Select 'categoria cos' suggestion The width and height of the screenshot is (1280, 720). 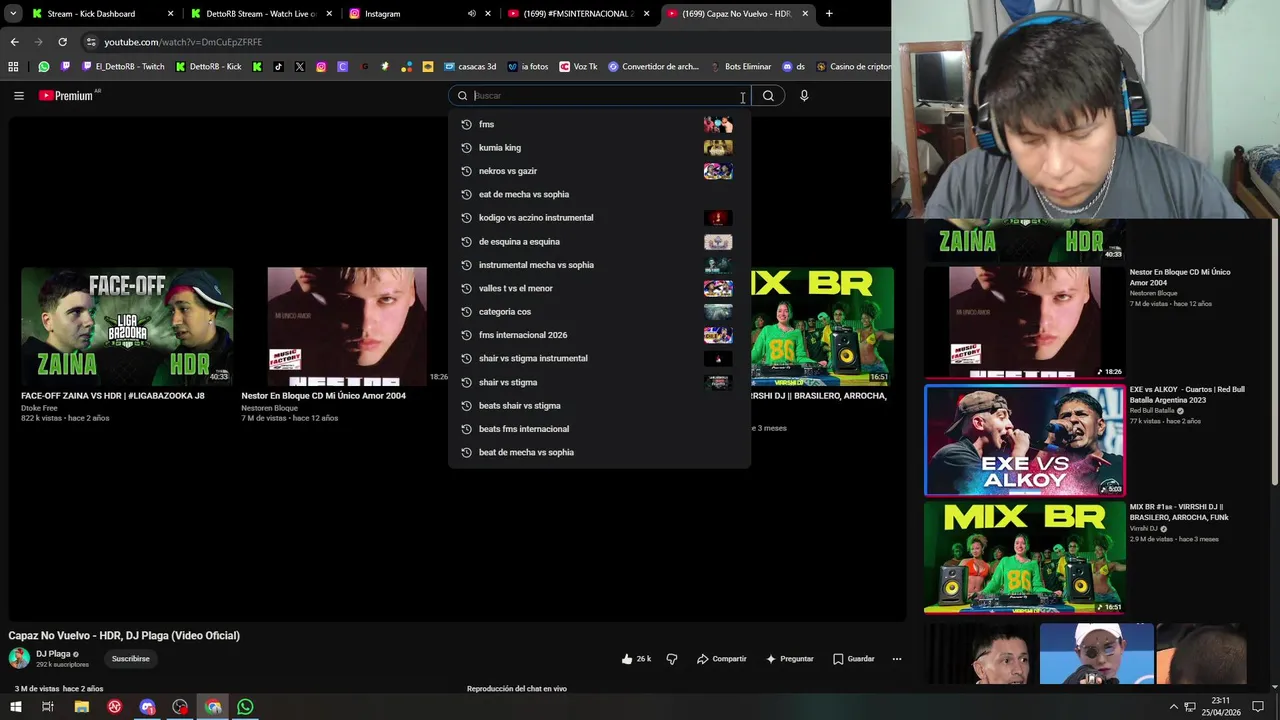[599, 312]
